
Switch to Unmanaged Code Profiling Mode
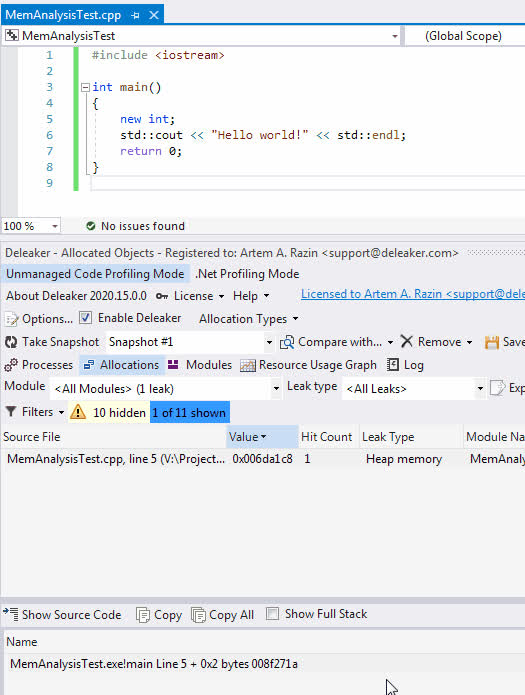pyautogui.click(x=95, y=274)
